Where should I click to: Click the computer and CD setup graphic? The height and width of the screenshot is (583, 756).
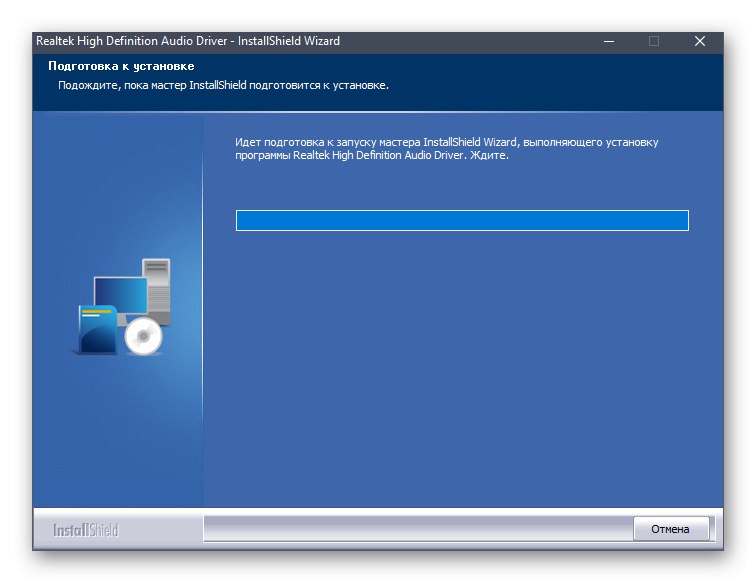pyautogui.click(x=124, y=307)
